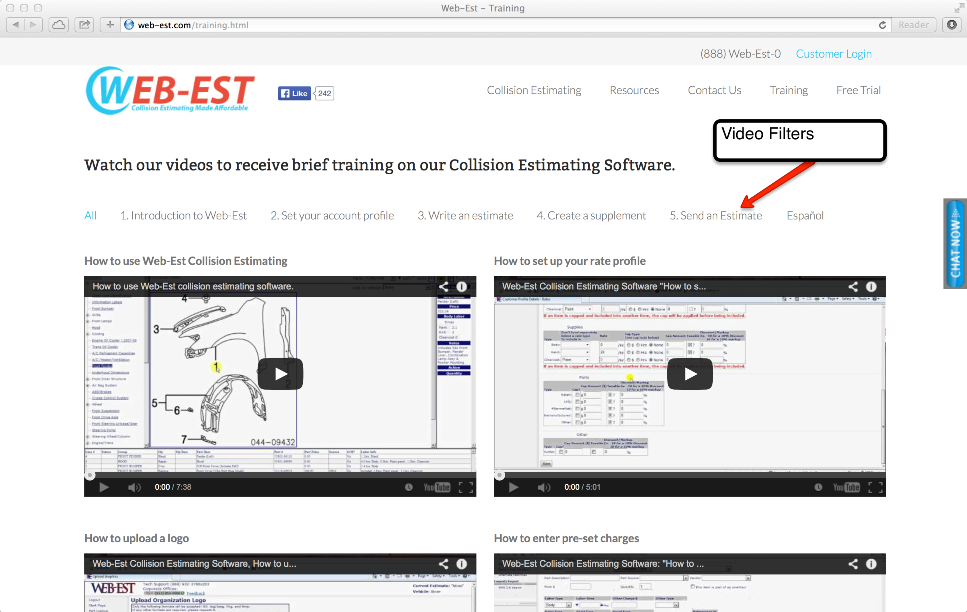The height and width of the screenshot is (612, 967).
Task: Switch to the Training page tab
Action: point(788,89)
